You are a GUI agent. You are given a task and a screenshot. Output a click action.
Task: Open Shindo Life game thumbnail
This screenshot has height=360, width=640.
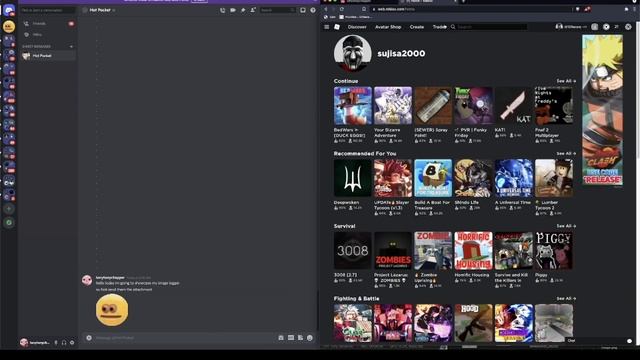pos(473,178)
